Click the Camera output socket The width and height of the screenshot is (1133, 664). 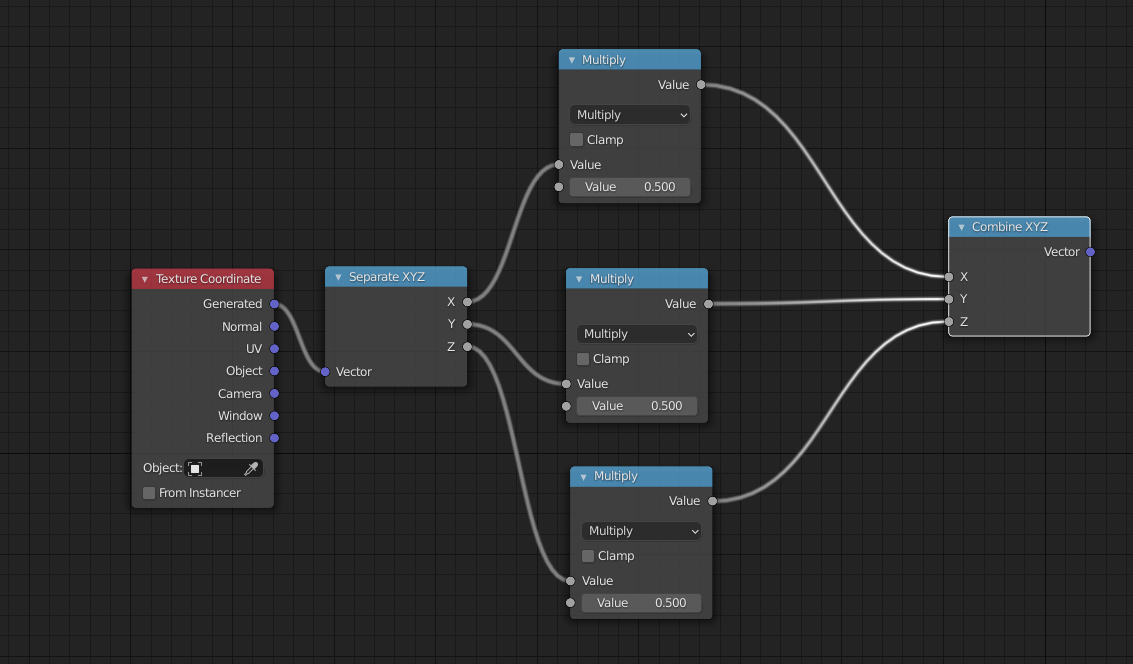coord(274,393)
